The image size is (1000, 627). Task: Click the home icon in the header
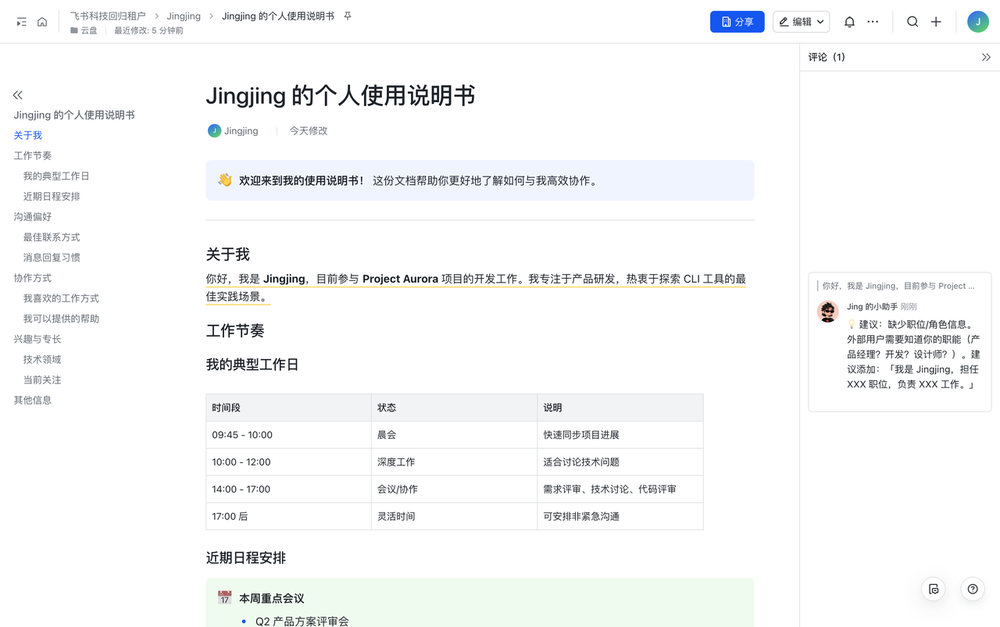point(40,21)
